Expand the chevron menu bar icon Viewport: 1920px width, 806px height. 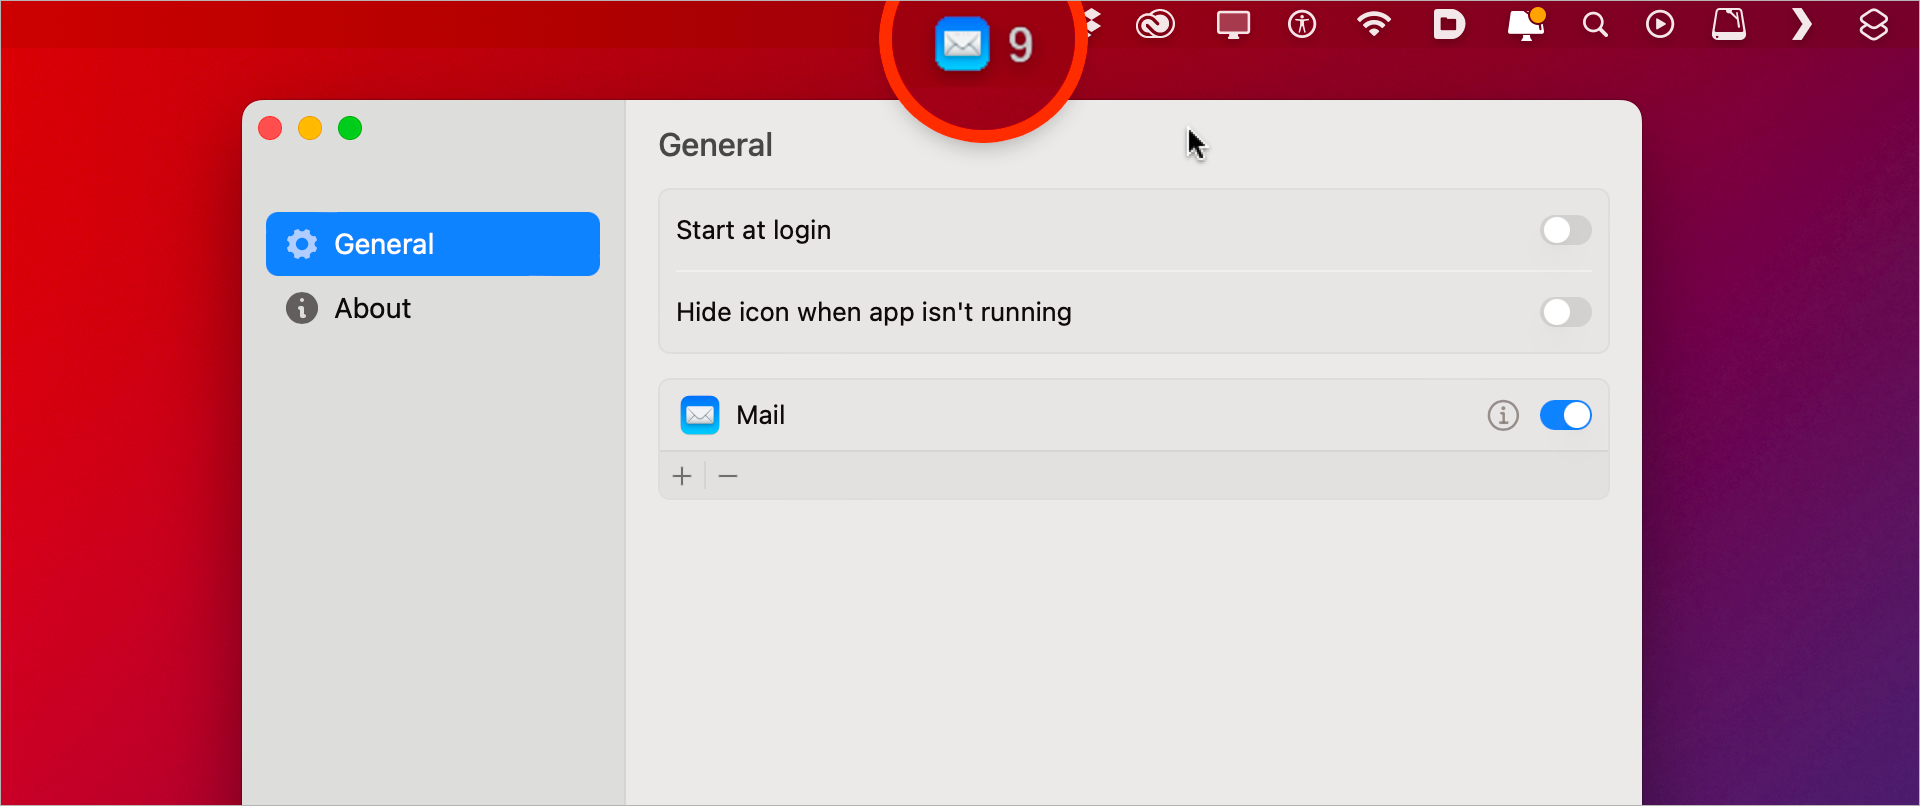click(1801, 24)
